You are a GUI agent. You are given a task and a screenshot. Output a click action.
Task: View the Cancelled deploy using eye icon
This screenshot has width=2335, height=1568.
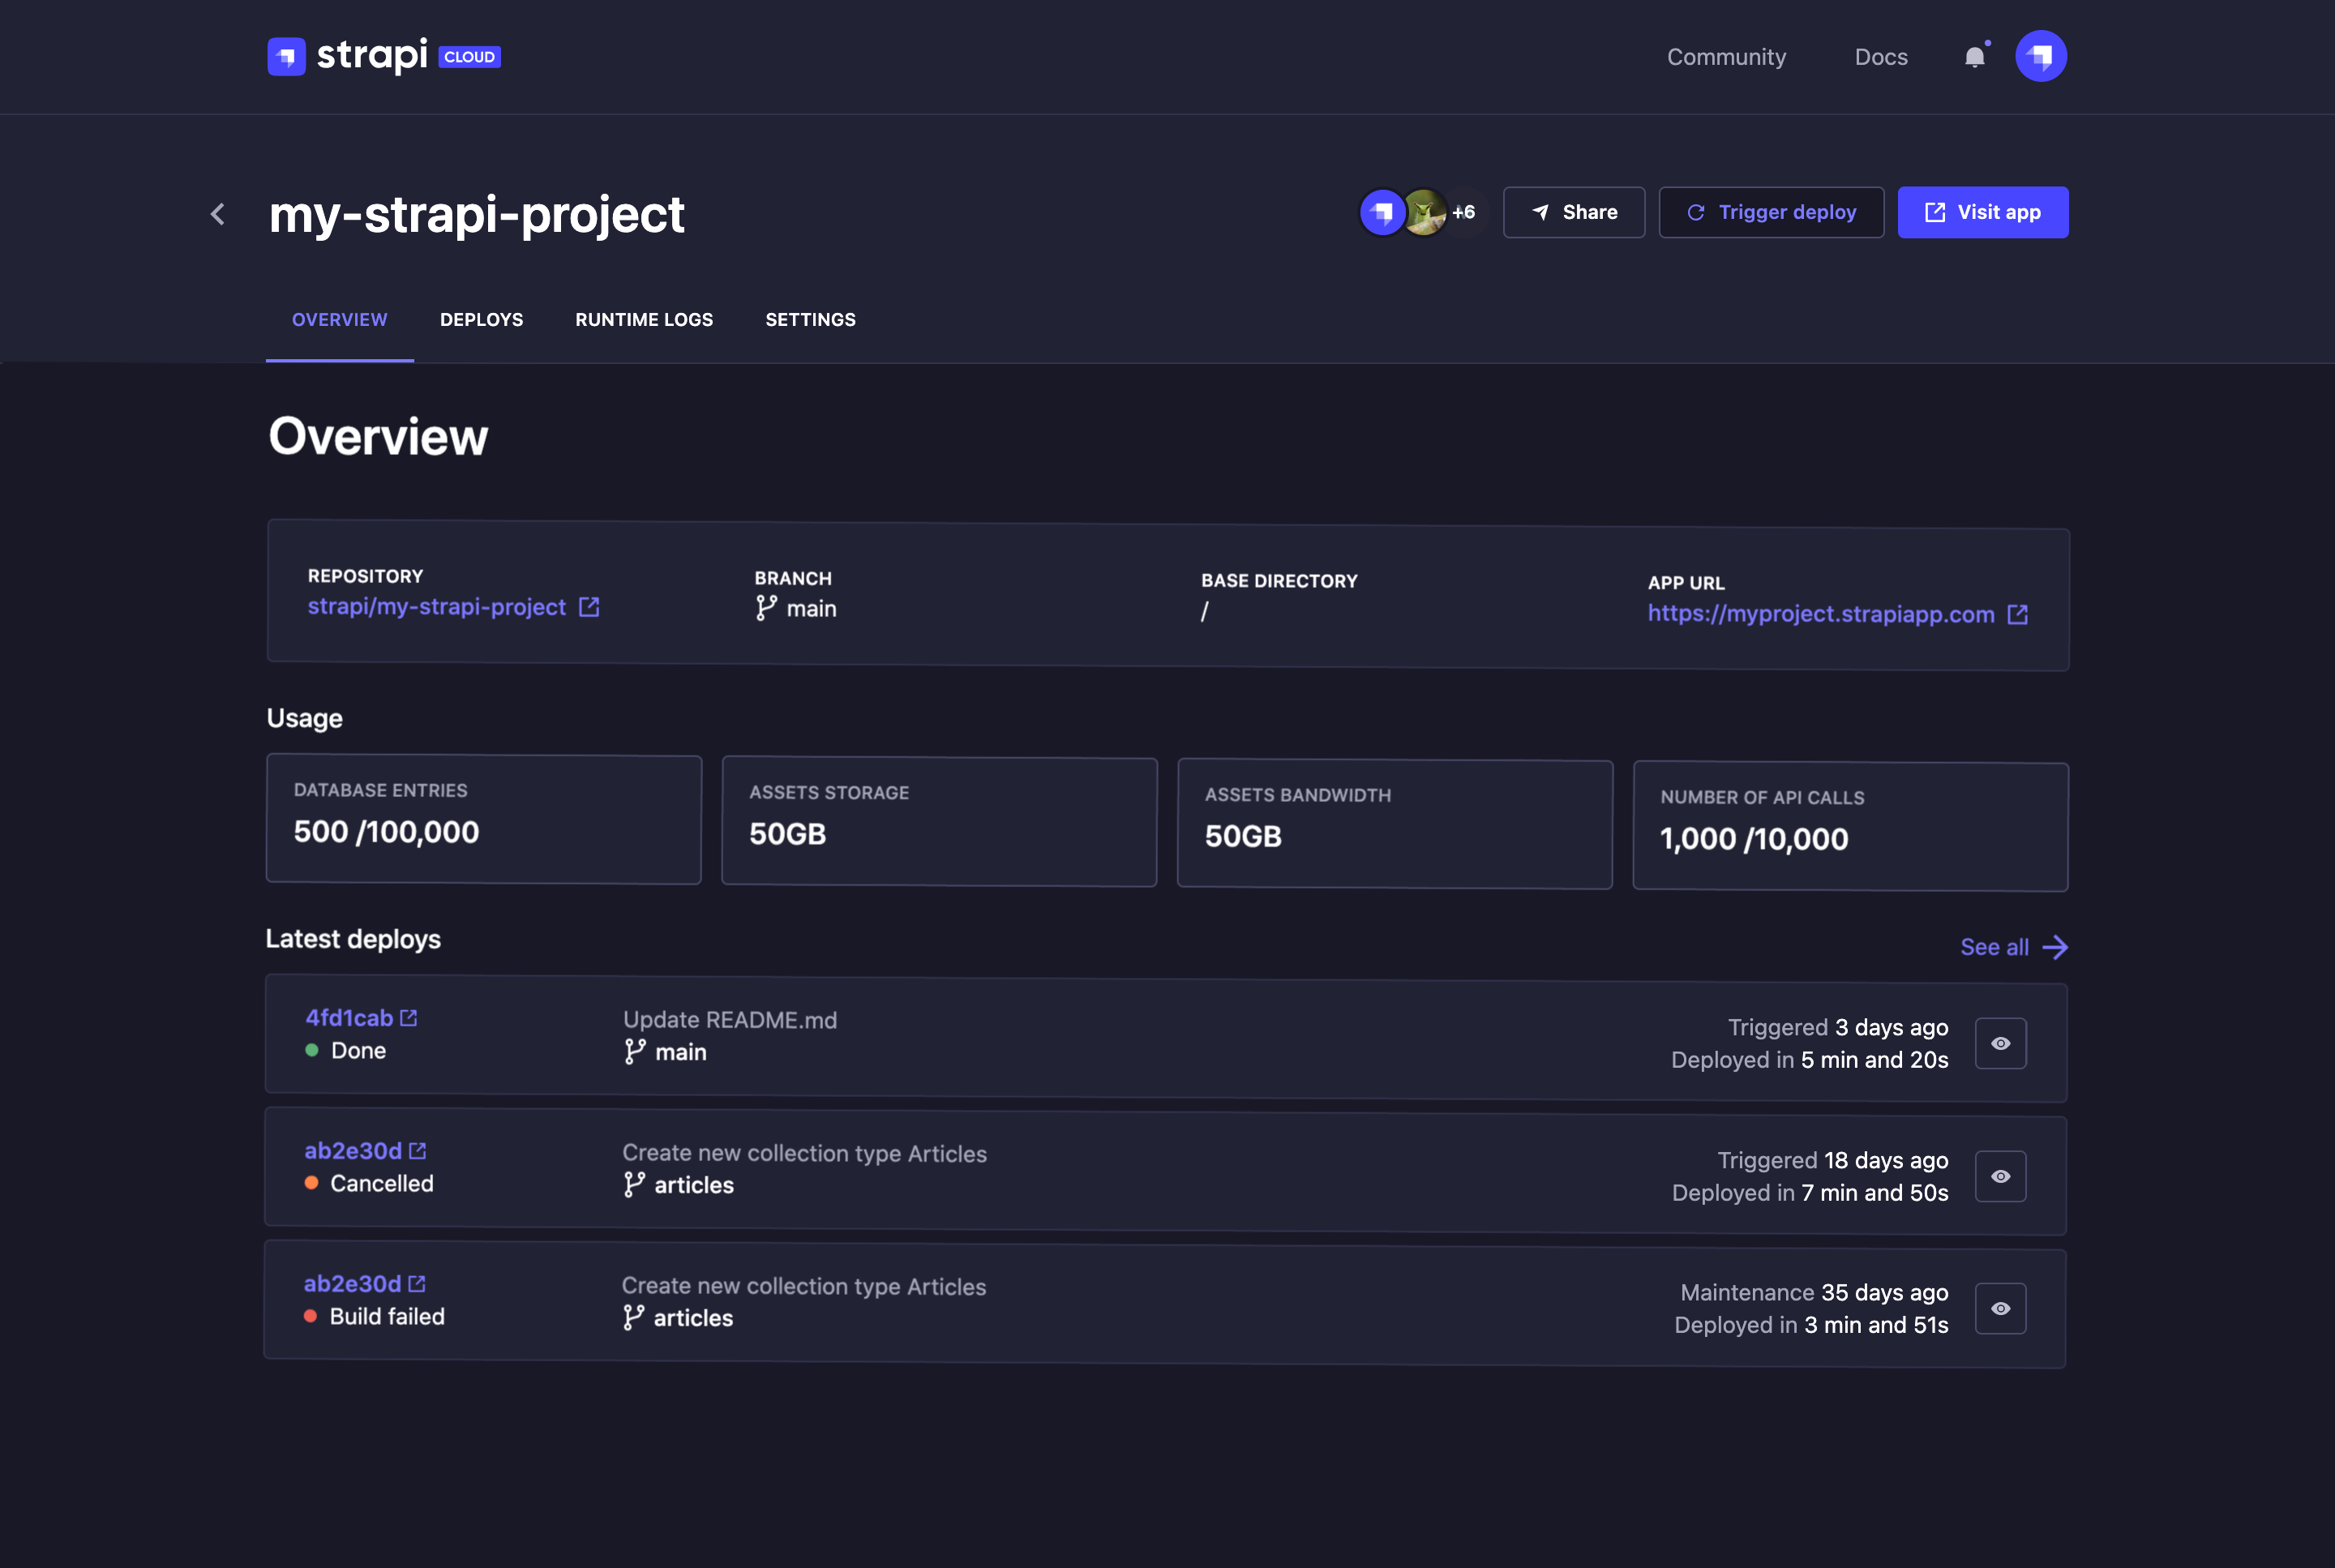2000,1176
